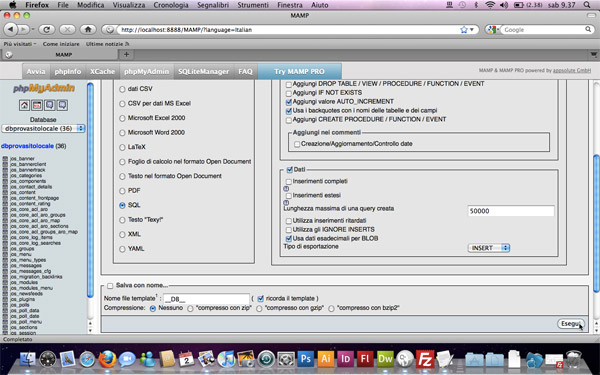Launch Safari from the dock
The width and height of the screenshot is (600, 375).
(88, 359)
